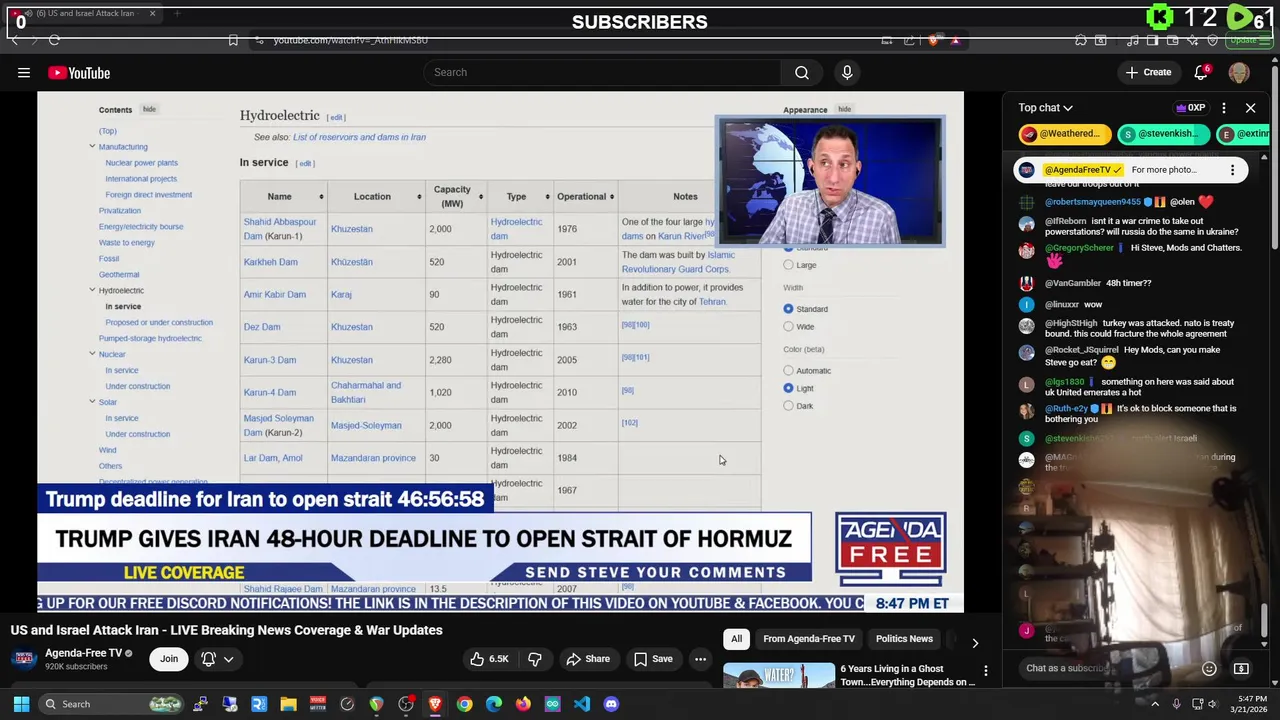Open live chat more options menu
Screen dimensions: 1280x720
click(x=1224, y=108)
